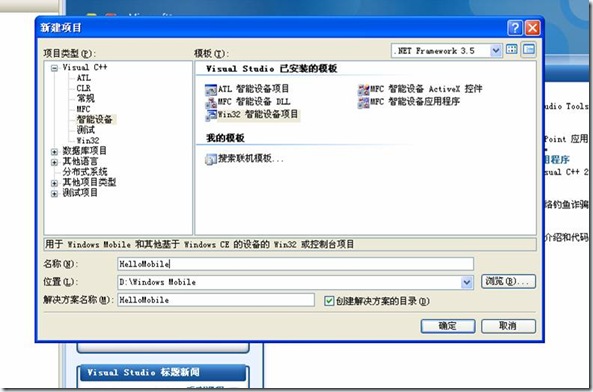Viewport: 593px width, 392px height.
Task: Collapse the Visual C++ tree node
Action: click(54, 68)
